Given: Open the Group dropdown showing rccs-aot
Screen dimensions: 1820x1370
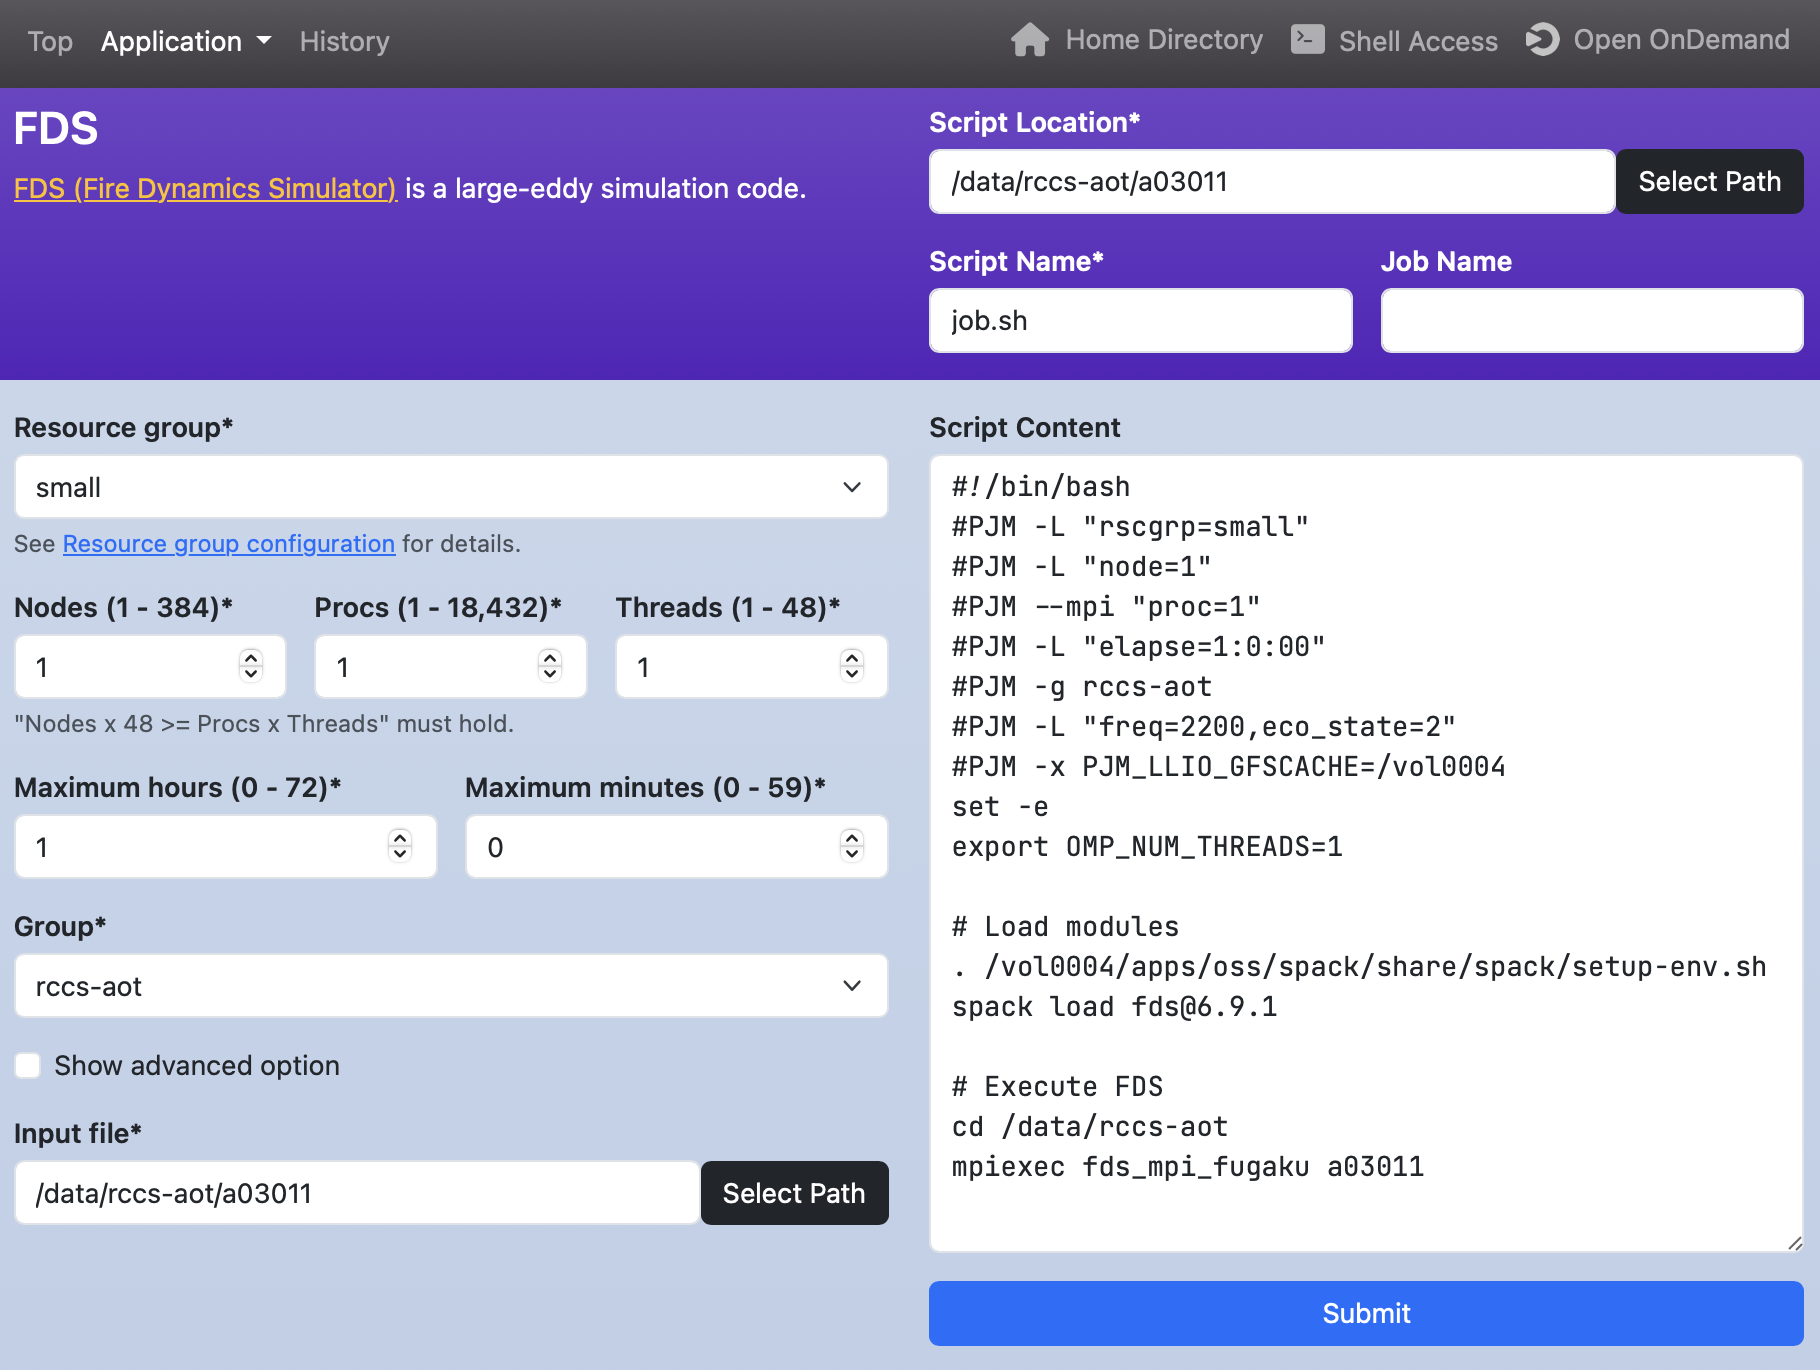Looking at the screenshot, I should [x=451, y=986].
